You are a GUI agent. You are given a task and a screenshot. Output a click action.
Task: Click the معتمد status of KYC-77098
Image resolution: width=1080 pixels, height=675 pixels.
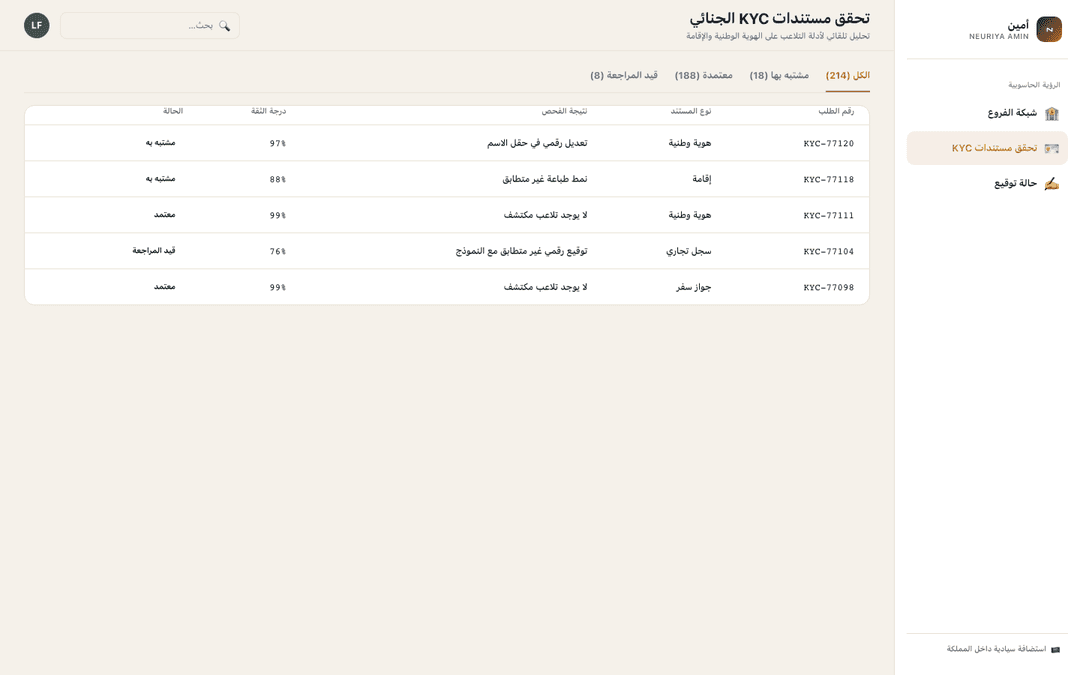pos(165,287)
